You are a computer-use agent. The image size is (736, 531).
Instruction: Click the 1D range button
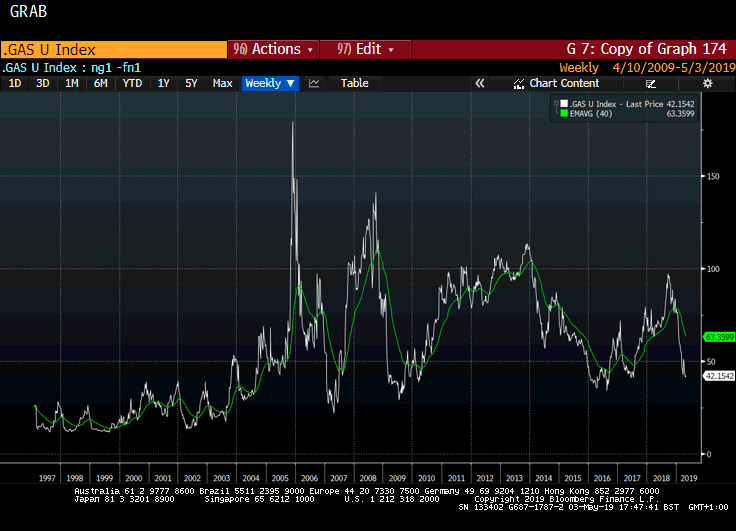[x=15, y=84]
